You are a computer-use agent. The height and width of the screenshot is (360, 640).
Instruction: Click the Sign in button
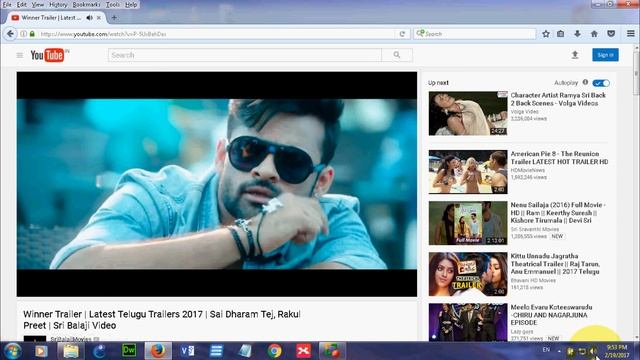(x=605, y=55)
